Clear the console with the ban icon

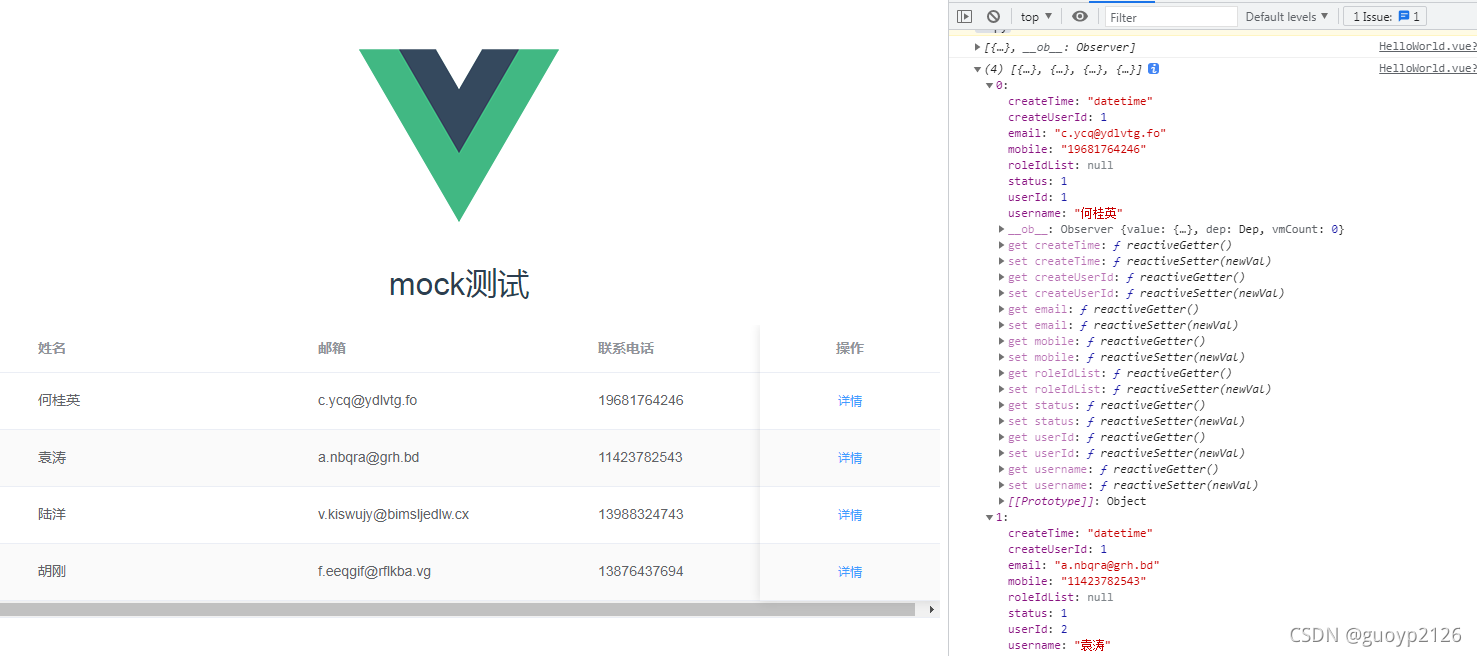(x=993, y=16)
